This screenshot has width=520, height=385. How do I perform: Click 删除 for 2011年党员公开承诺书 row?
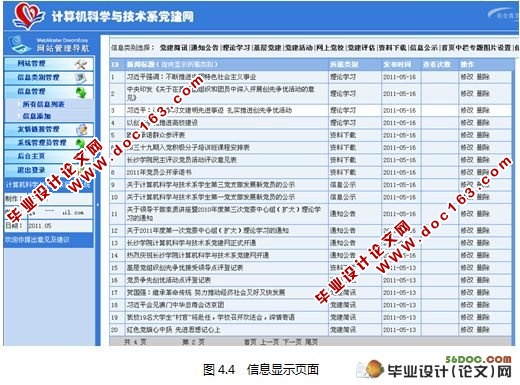483,172
